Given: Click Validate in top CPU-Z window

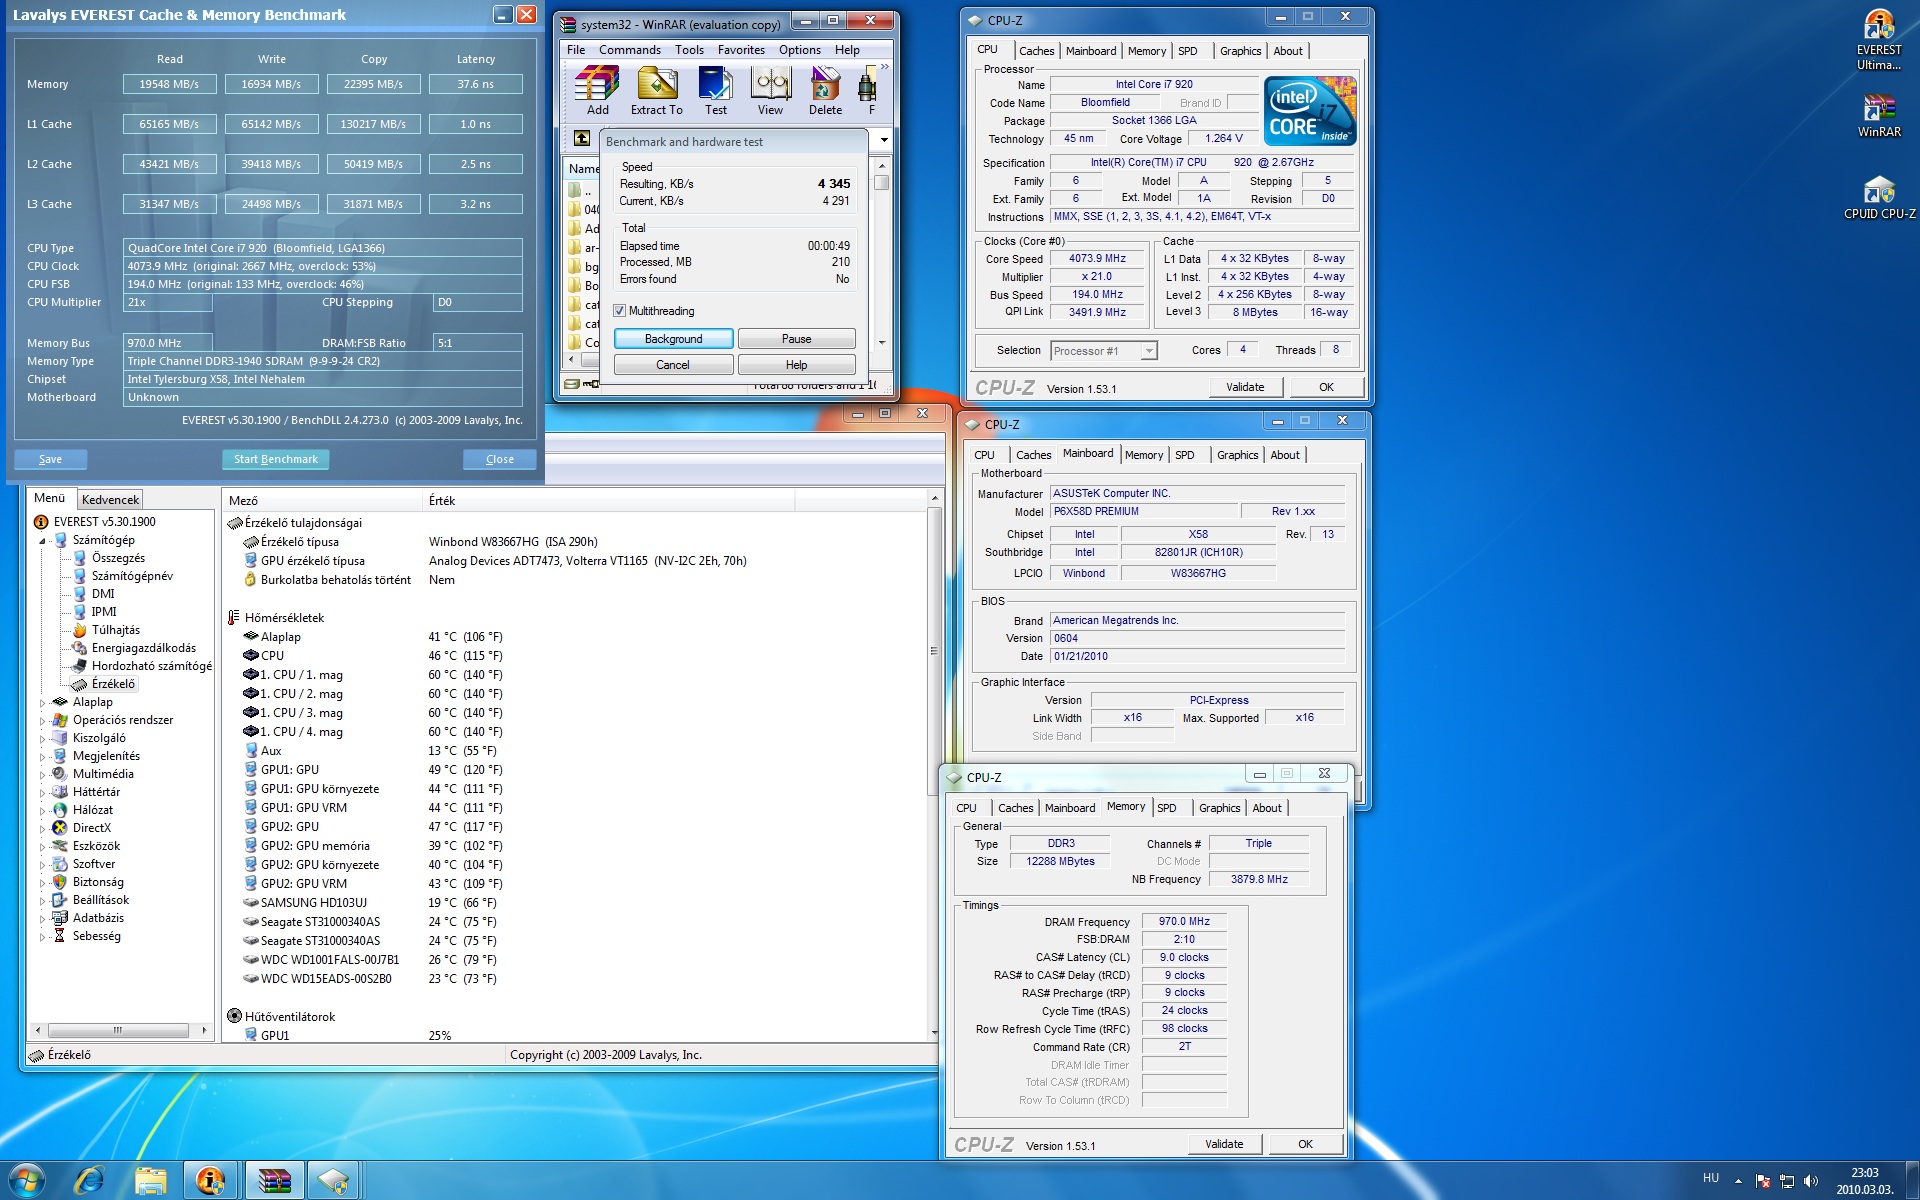Looking at the screenshot, I should click(x=1245, y=387).
